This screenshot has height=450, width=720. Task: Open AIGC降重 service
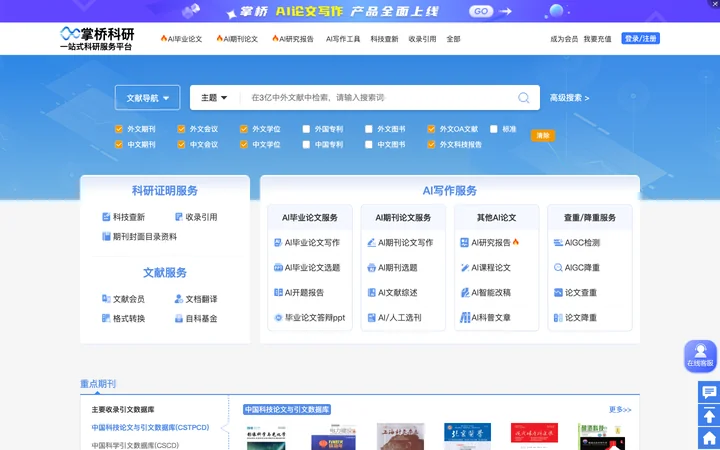tap(577, 267)
